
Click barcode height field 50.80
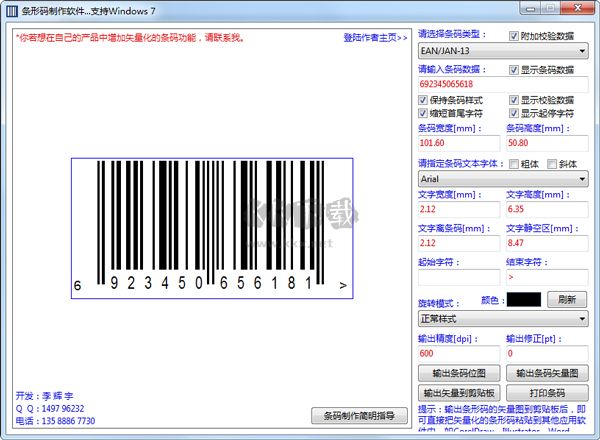(547, 143)
